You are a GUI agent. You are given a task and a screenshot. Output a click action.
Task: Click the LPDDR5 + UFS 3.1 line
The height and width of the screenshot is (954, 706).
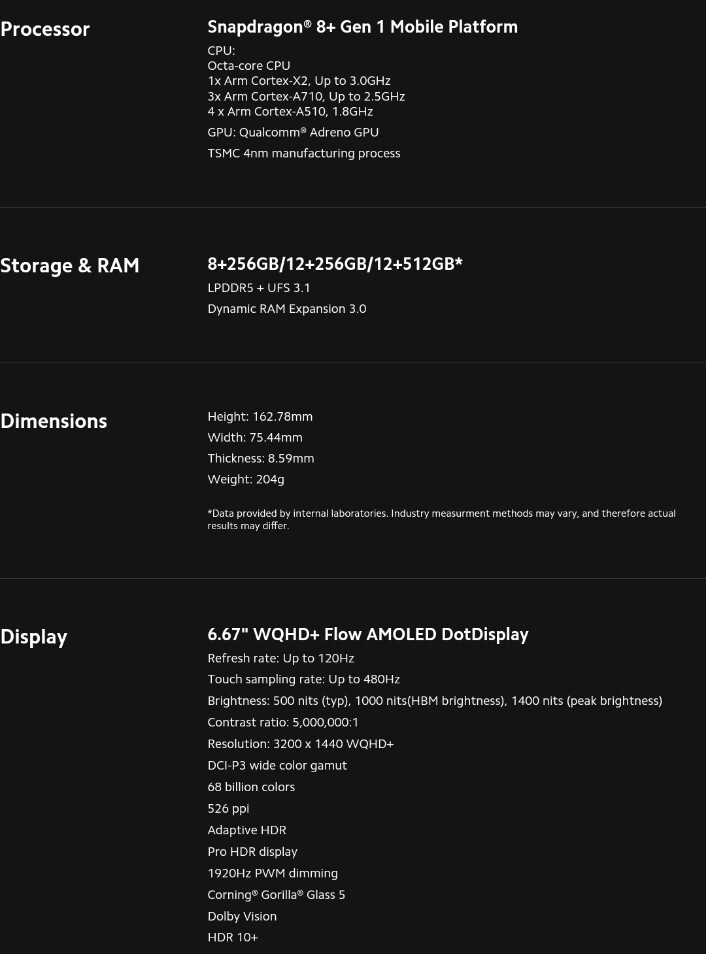tap(259, 288)
